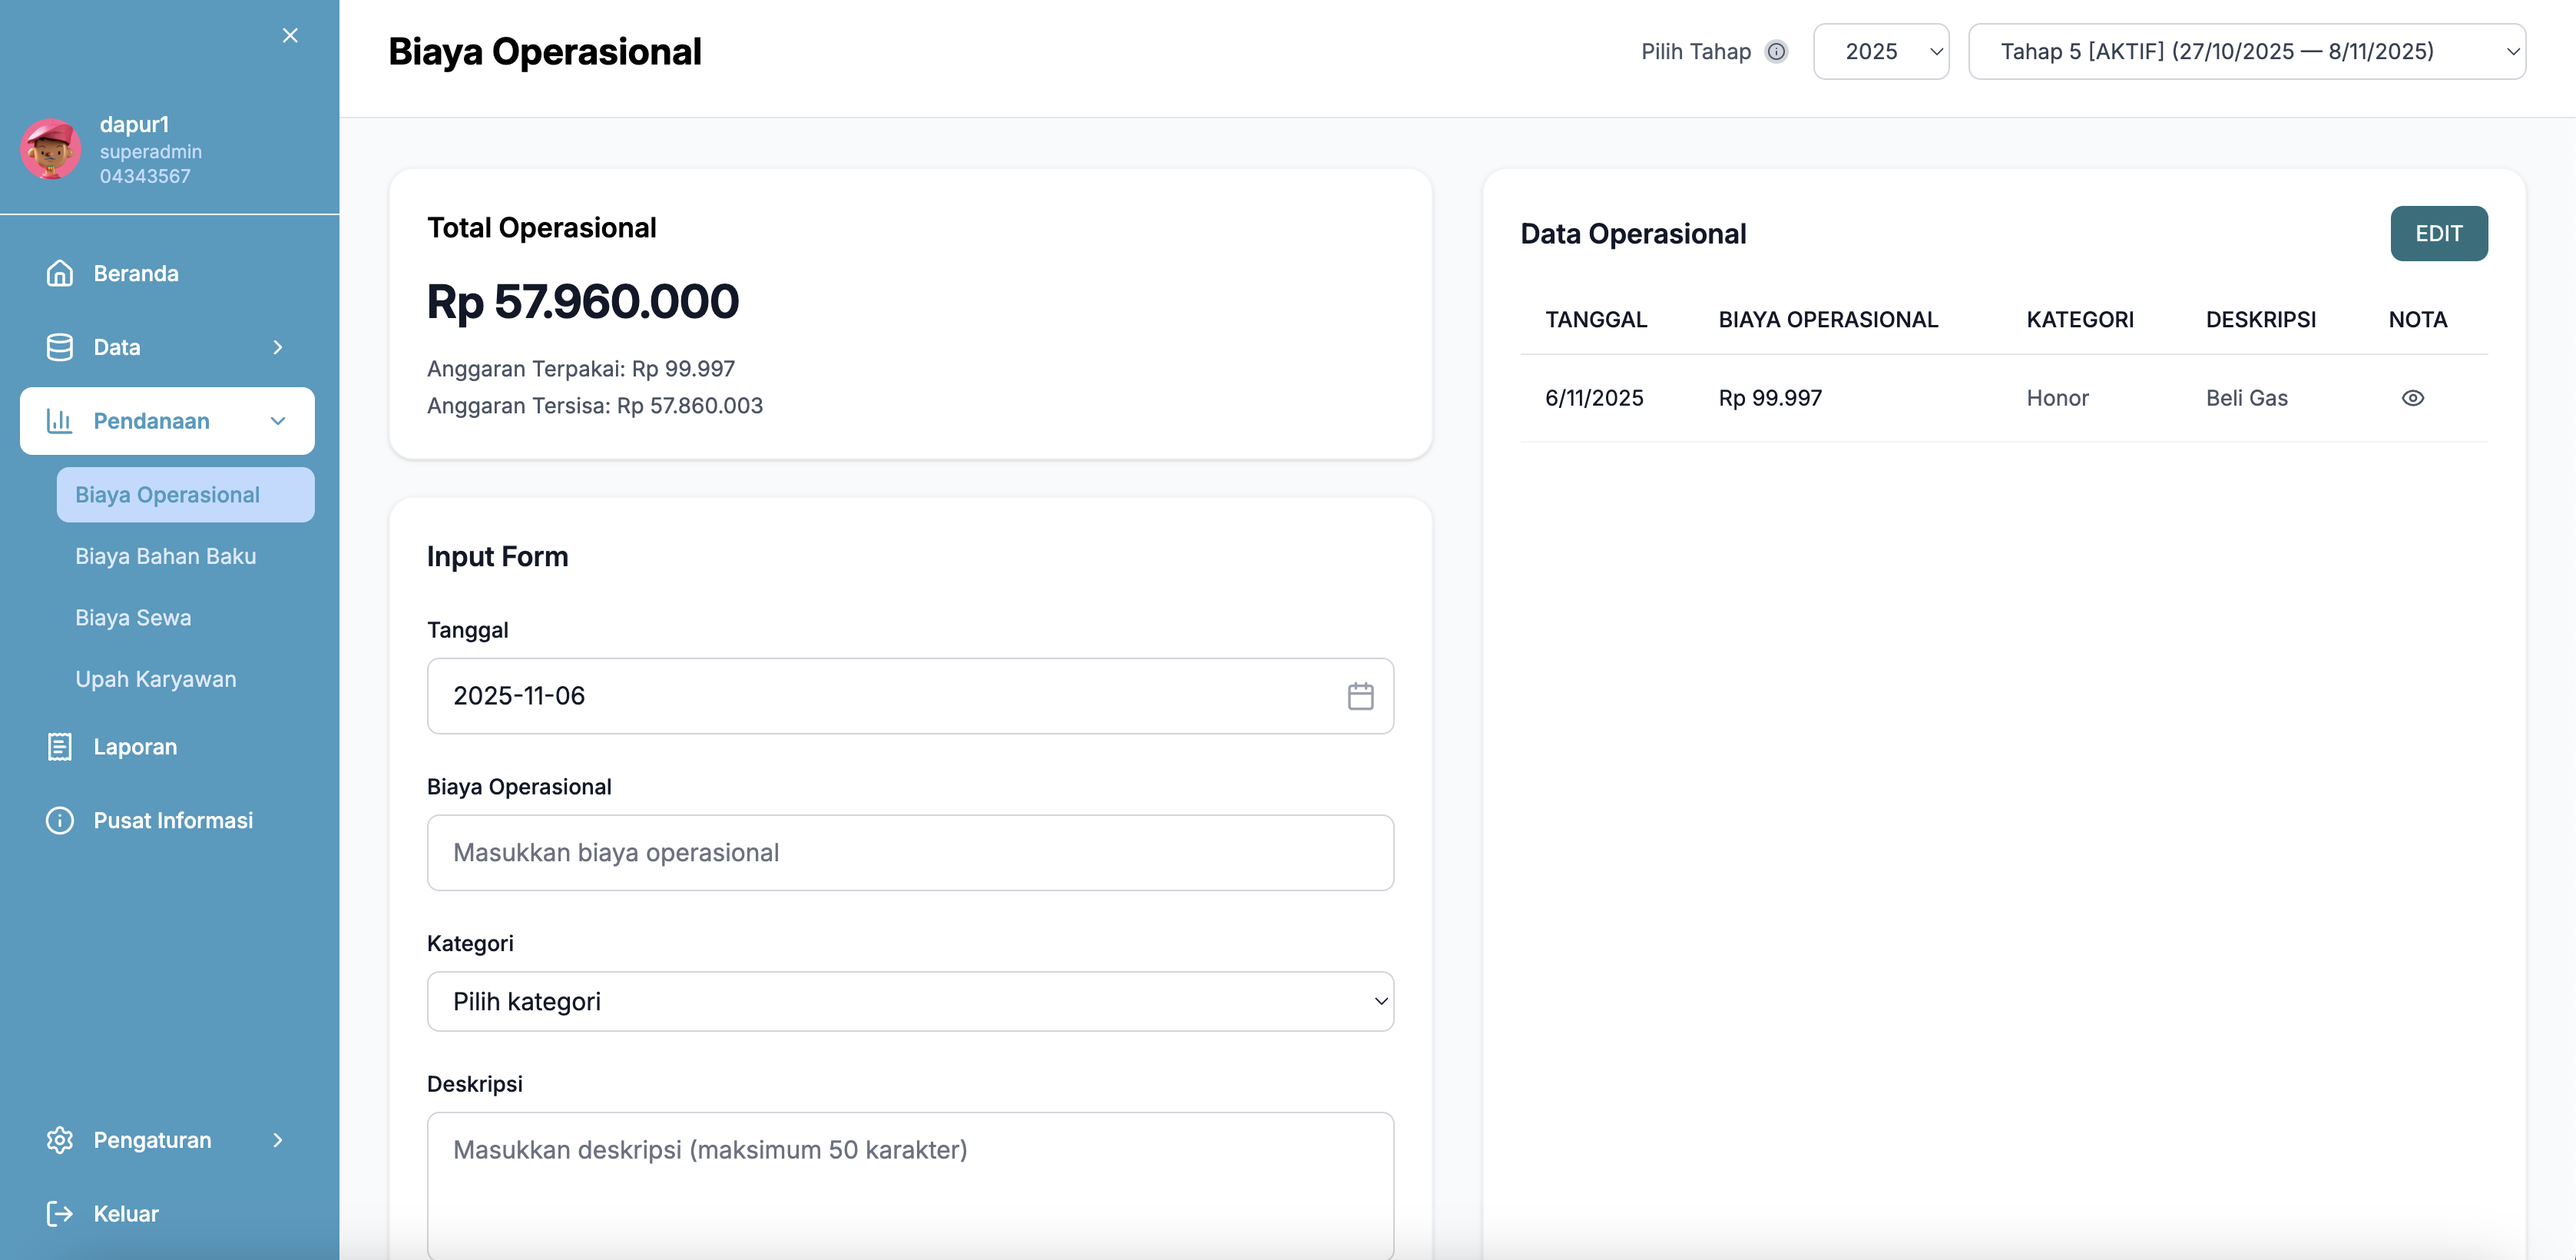The height and width of the screenshot is (1260, 2576).
Task: Collapse the Pendanaan menu chevron
Action: [x=278, y=421]
